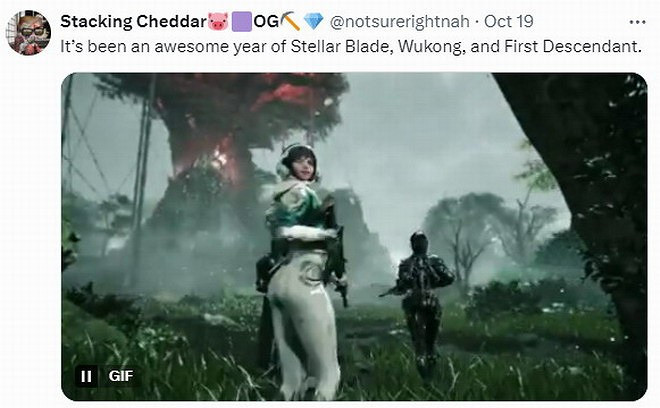Click the OG text in the display name
The width and height of the screenshot is (660, 408).
[x=266, y=21]
